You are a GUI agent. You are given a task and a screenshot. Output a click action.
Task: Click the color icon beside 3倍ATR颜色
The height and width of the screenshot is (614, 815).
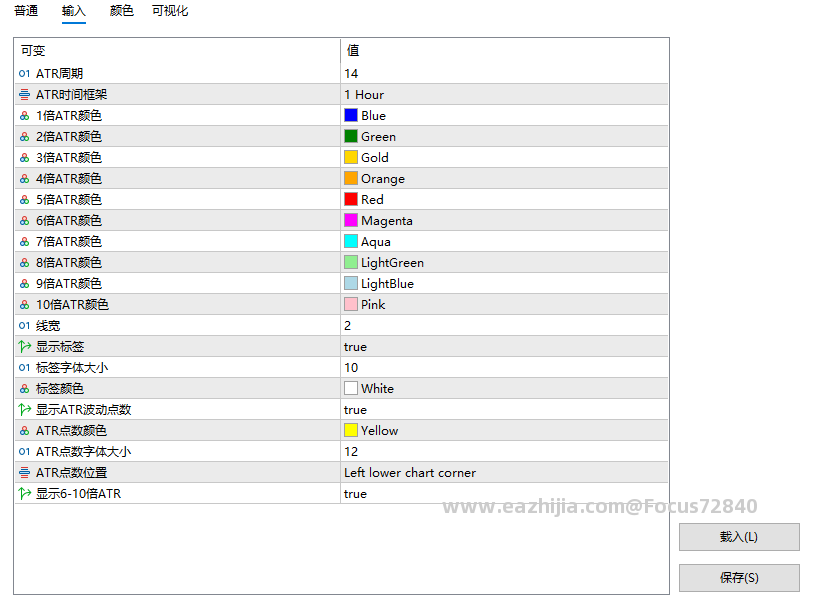tap(24, 158)
